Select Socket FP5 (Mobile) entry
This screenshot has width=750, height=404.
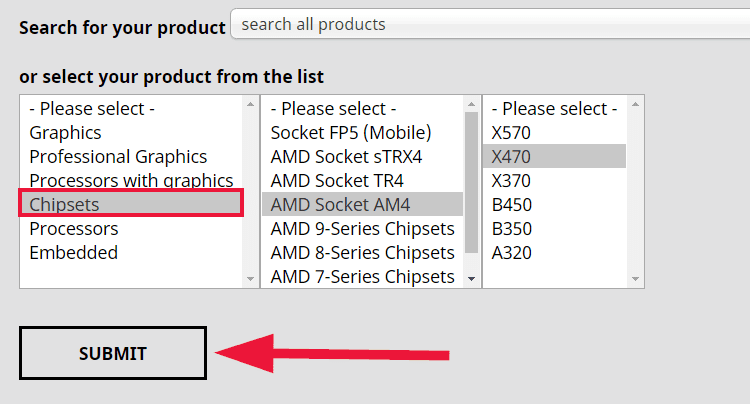[x=363, y=132]
